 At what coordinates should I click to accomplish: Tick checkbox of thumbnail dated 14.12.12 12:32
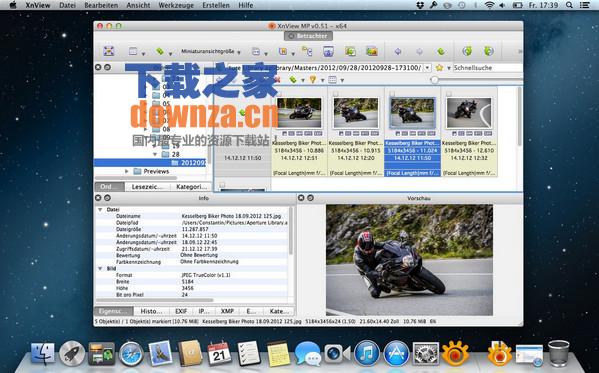click(x=449, y=93)
